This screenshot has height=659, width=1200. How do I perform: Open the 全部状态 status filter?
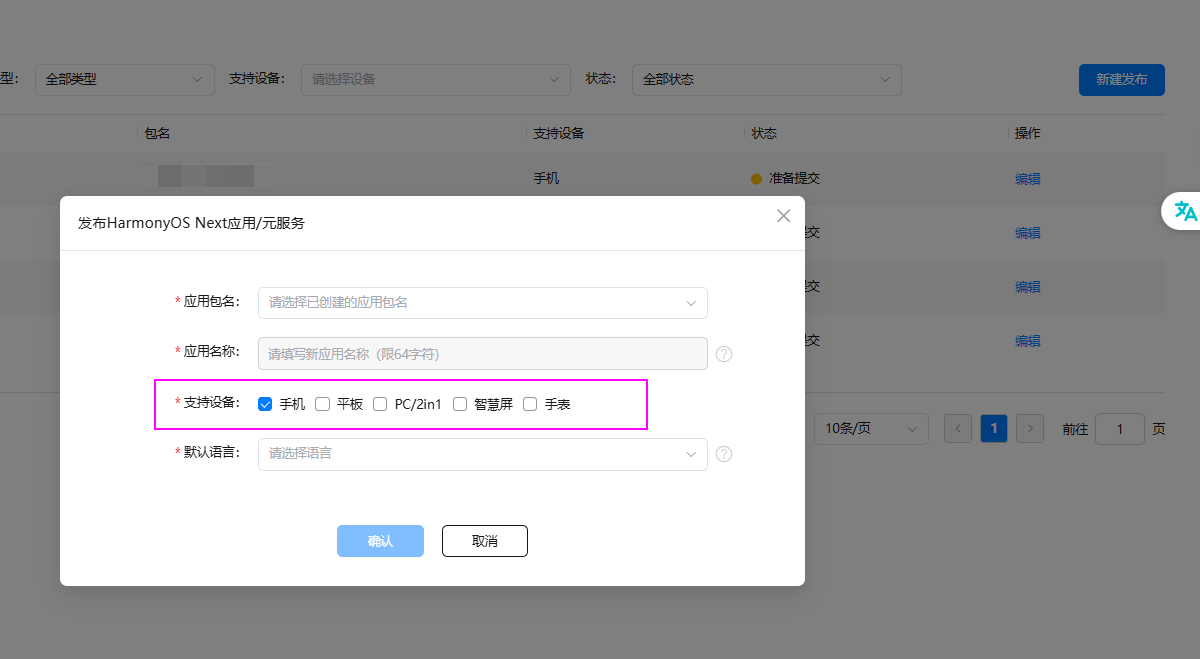tap(766, 80)
